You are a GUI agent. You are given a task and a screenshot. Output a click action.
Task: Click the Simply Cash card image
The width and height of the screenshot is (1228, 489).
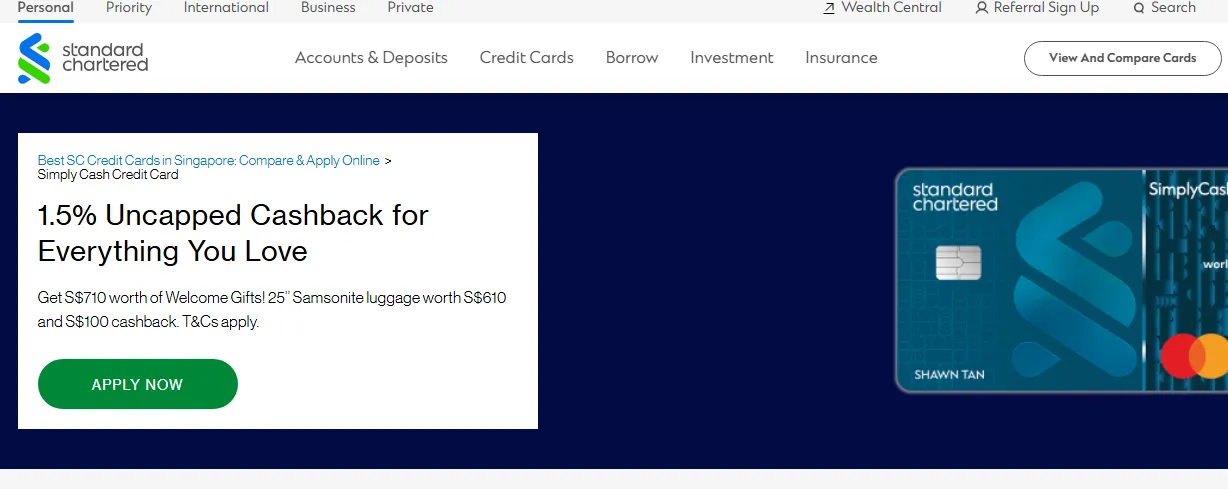tap(1061, 280)
